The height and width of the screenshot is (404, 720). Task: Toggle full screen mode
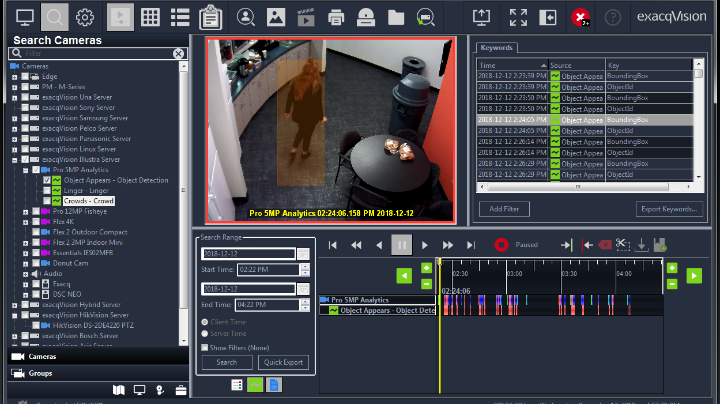point(518,17)
